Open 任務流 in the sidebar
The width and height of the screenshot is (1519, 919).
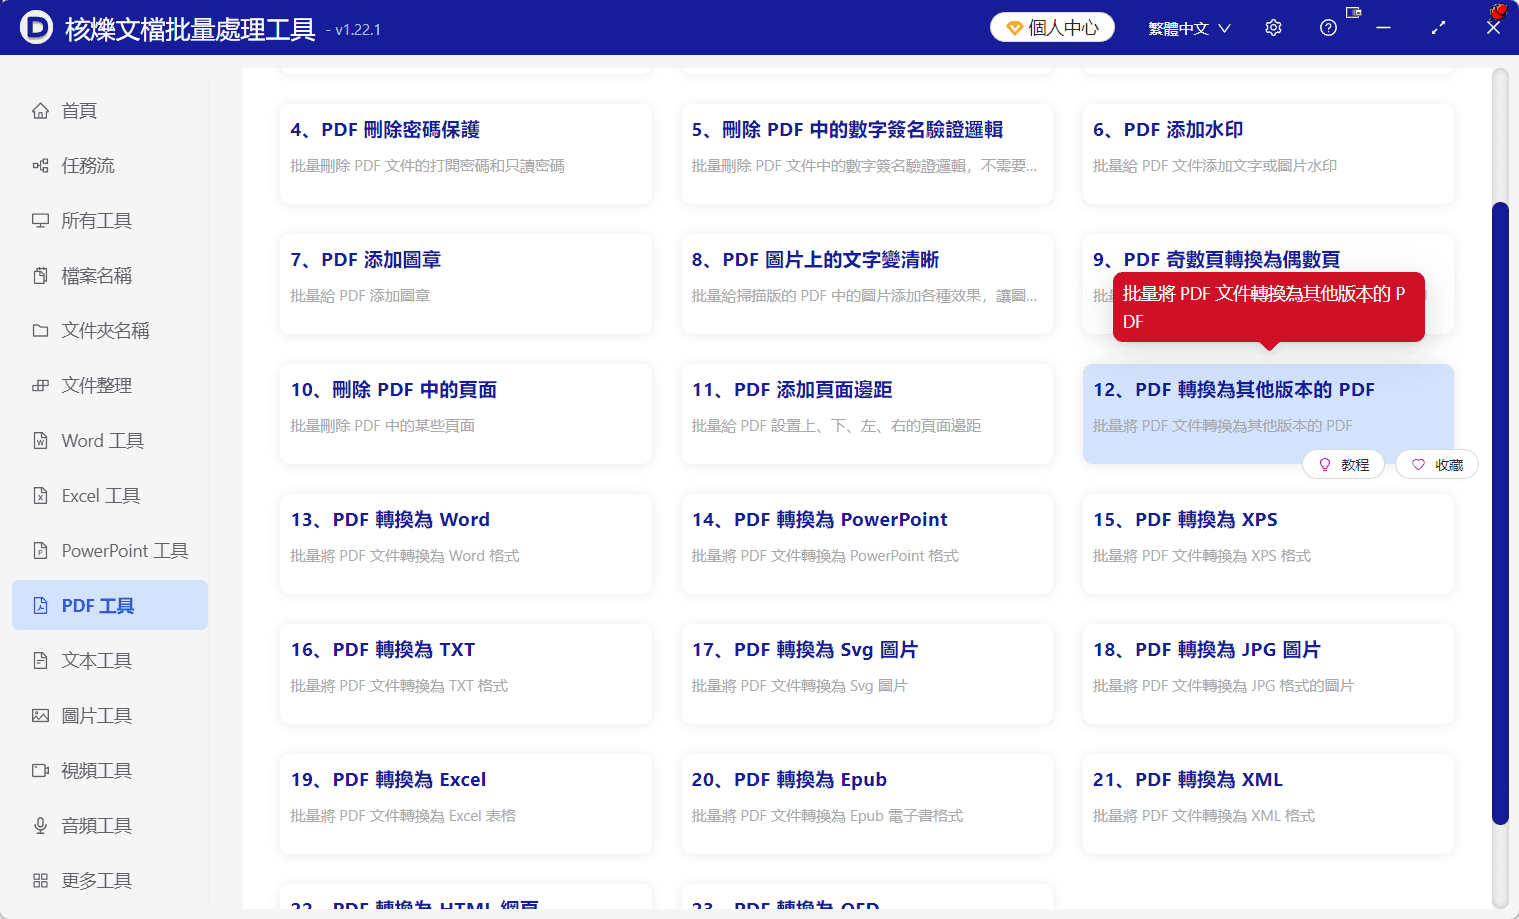point(110,166)
